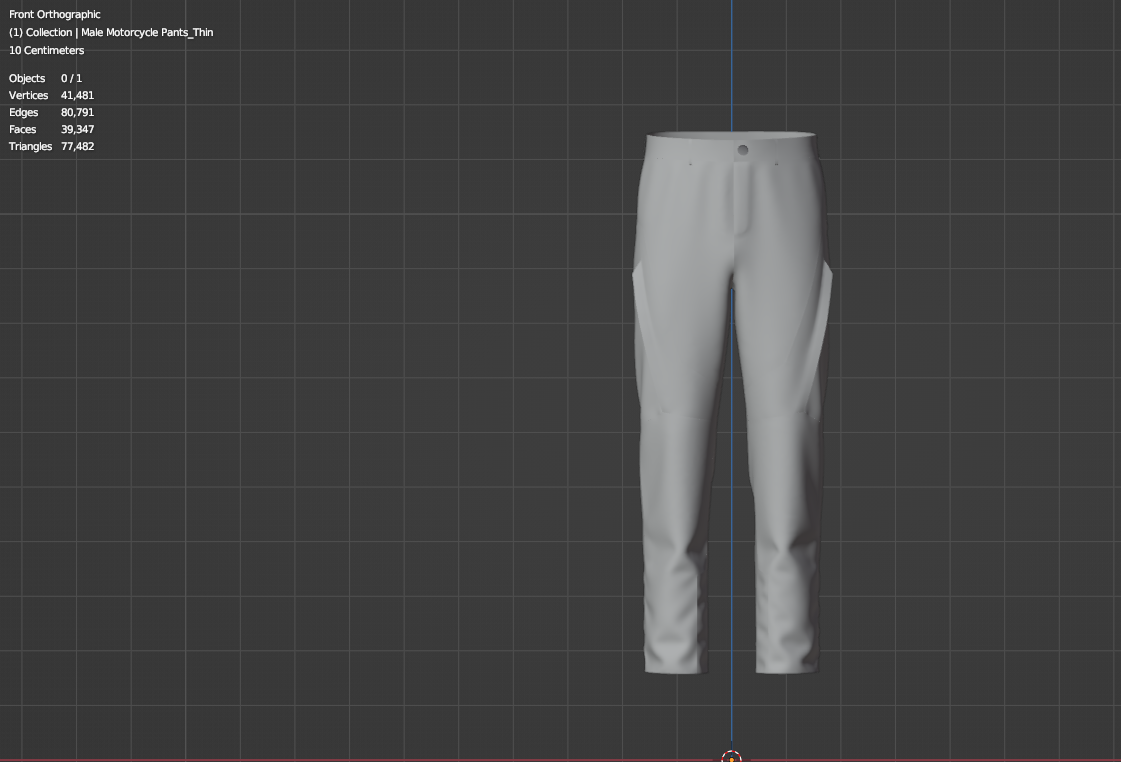
Task: Click the "Faces" statistics label
Action: [22, 129]
